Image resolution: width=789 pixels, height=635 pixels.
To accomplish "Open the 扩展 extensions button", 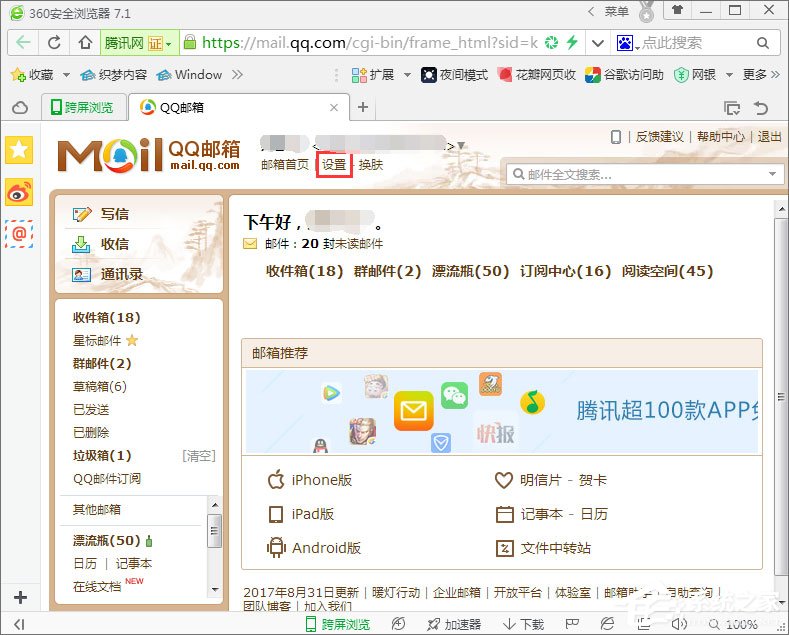I will 373,75.
